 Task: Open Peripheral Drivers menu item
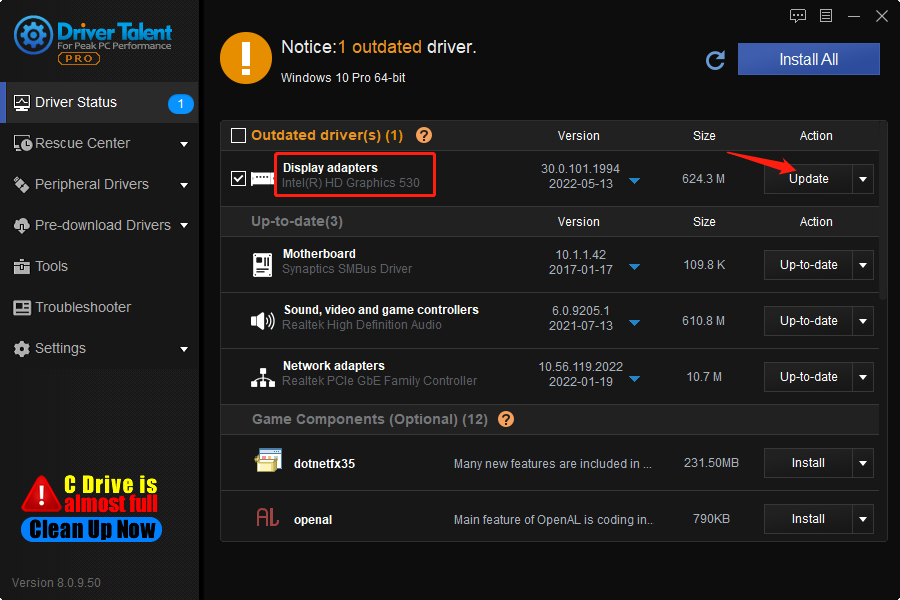click(99, 184)
